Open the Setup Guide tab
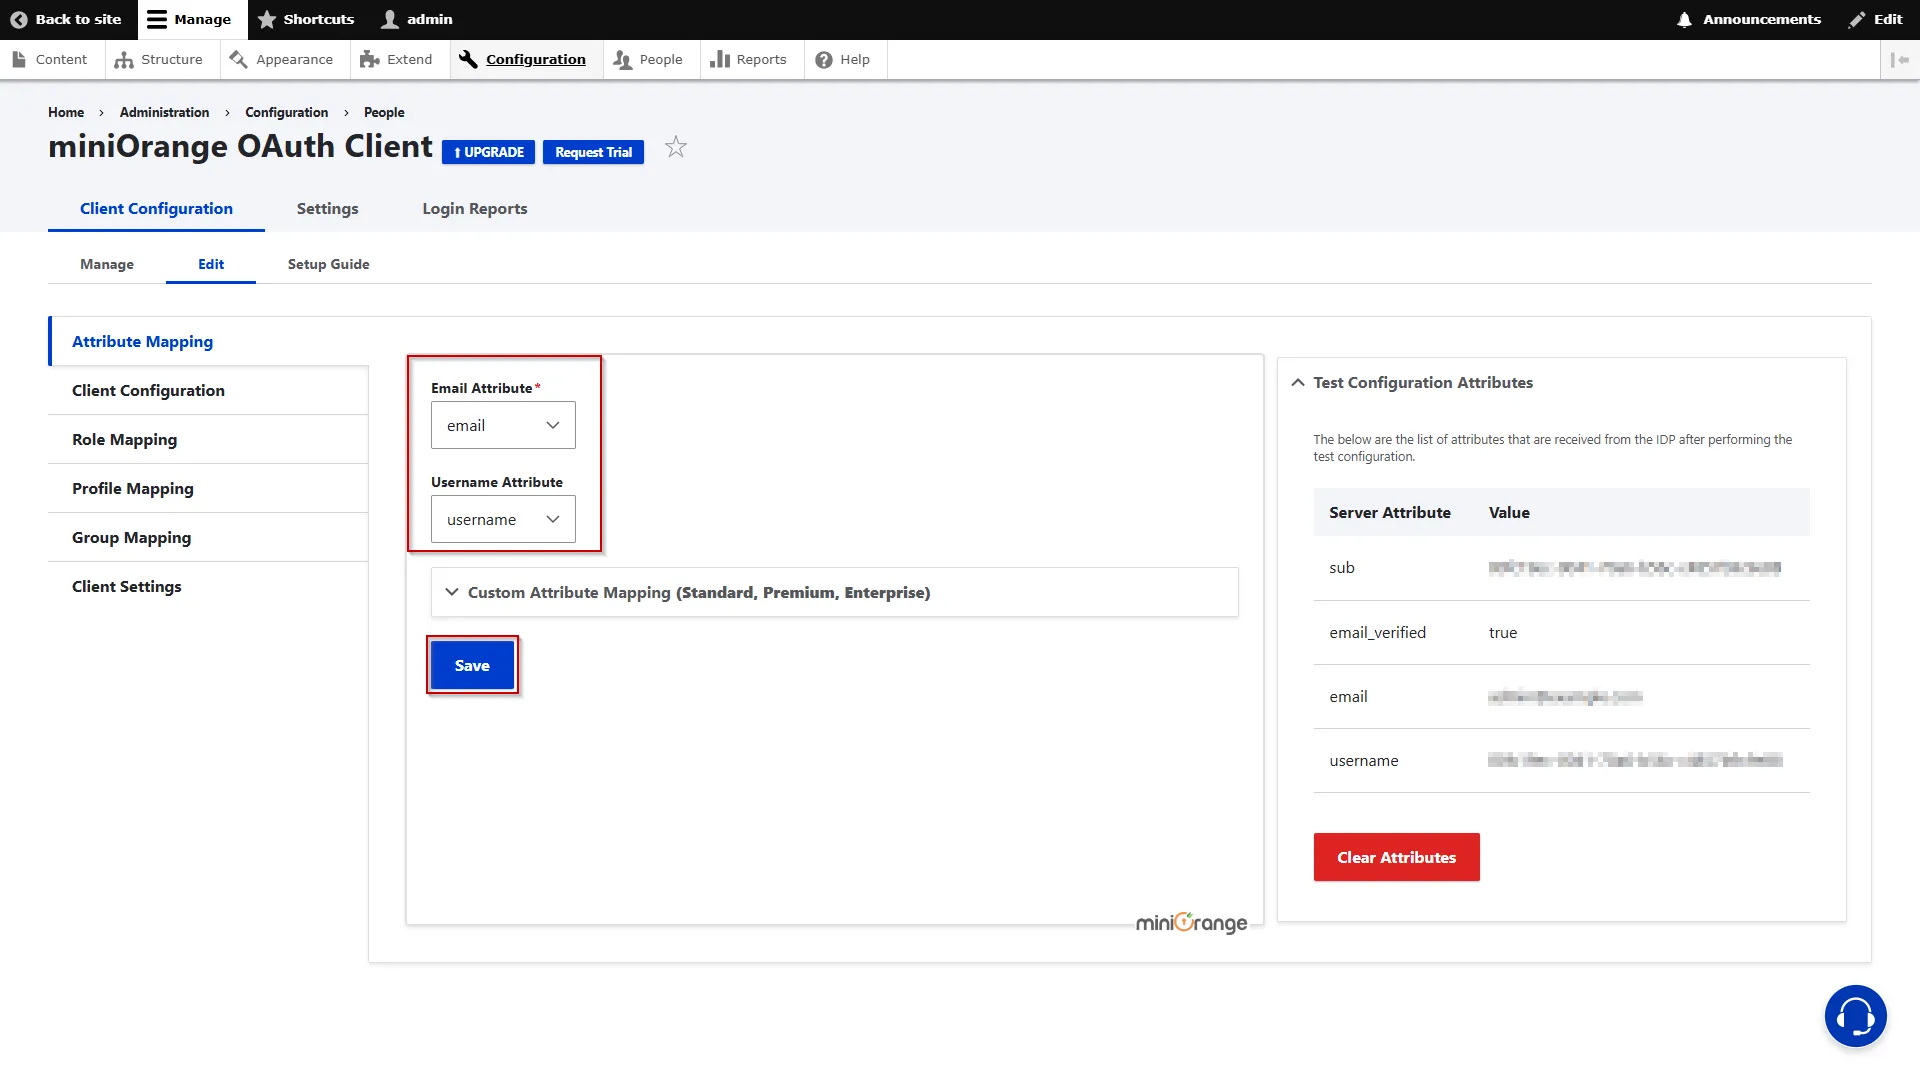1920x1080 pixels. coord(328,264)
